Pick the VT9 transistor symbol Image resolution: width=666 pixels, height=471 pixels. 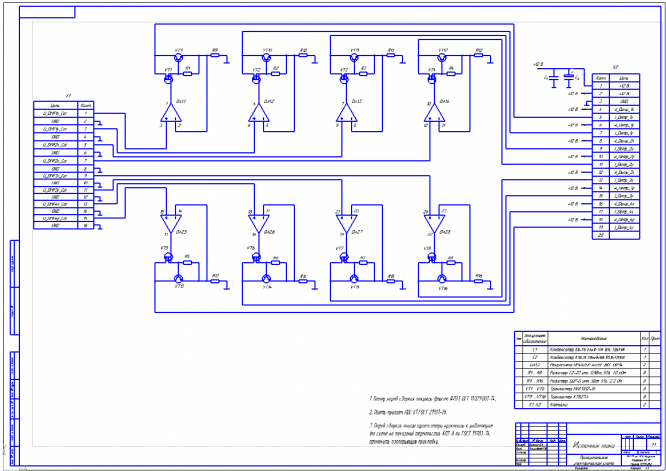[179, 57]
